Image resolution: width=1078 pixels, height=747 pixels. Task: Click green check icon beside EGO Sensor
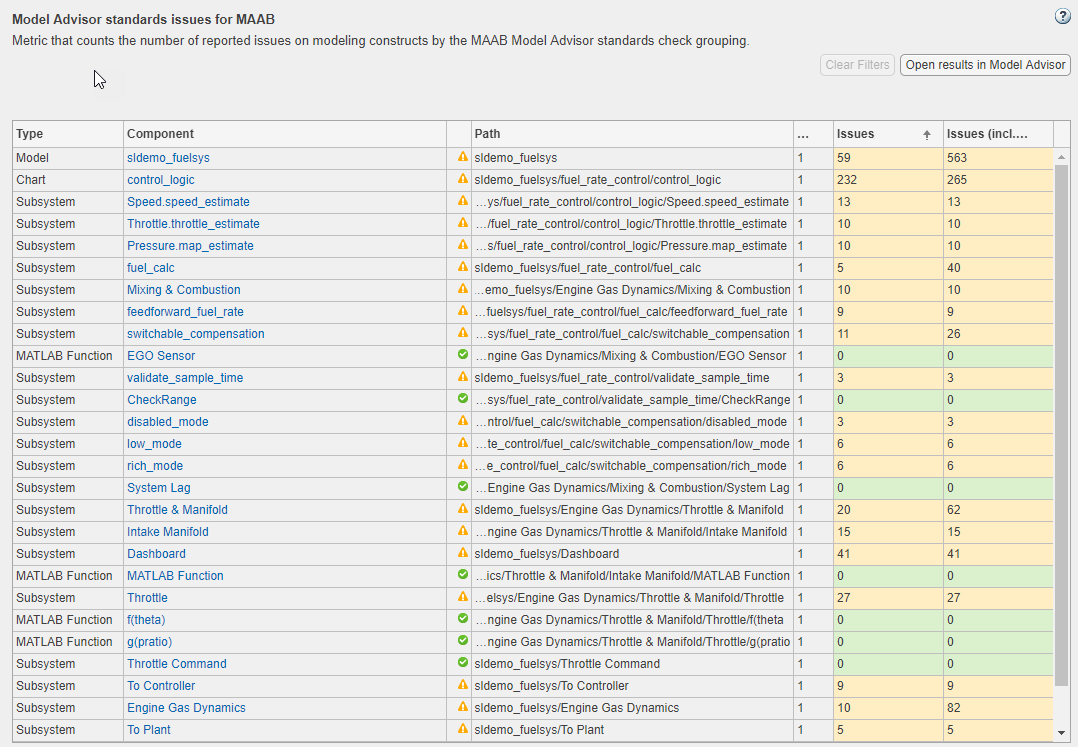(462, 355)
